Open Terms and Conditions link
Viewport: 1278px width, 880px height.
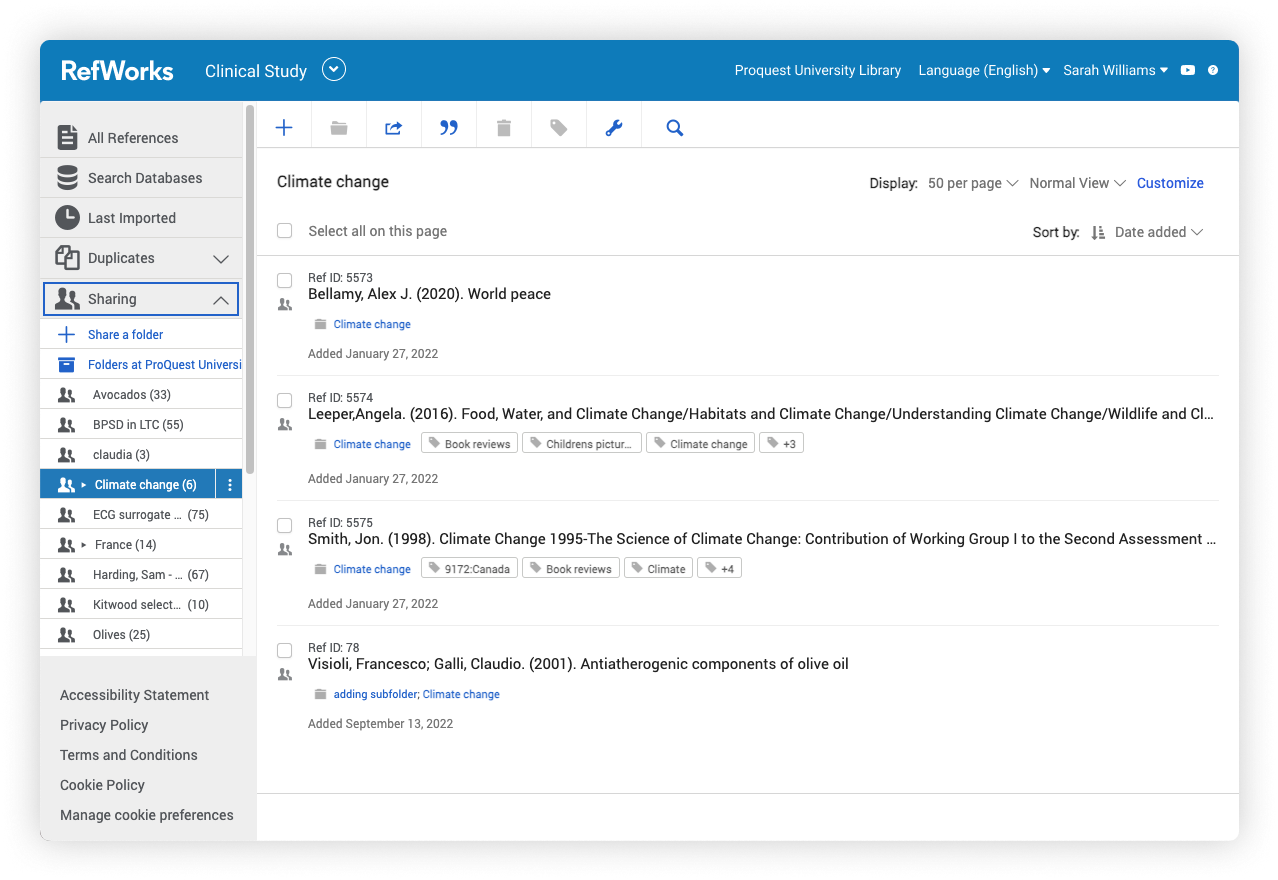[x=129, y=755]
